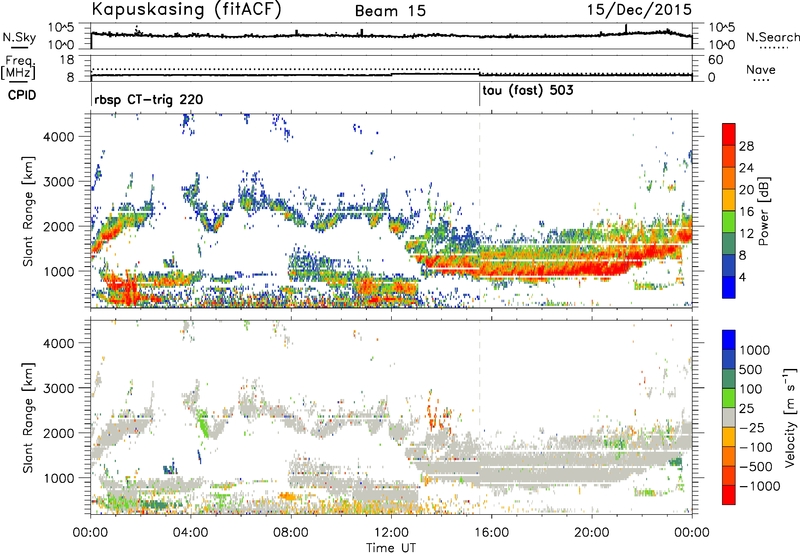Click the 'Beam 15' label
800x554 pixels.
[x=390, y=11]
